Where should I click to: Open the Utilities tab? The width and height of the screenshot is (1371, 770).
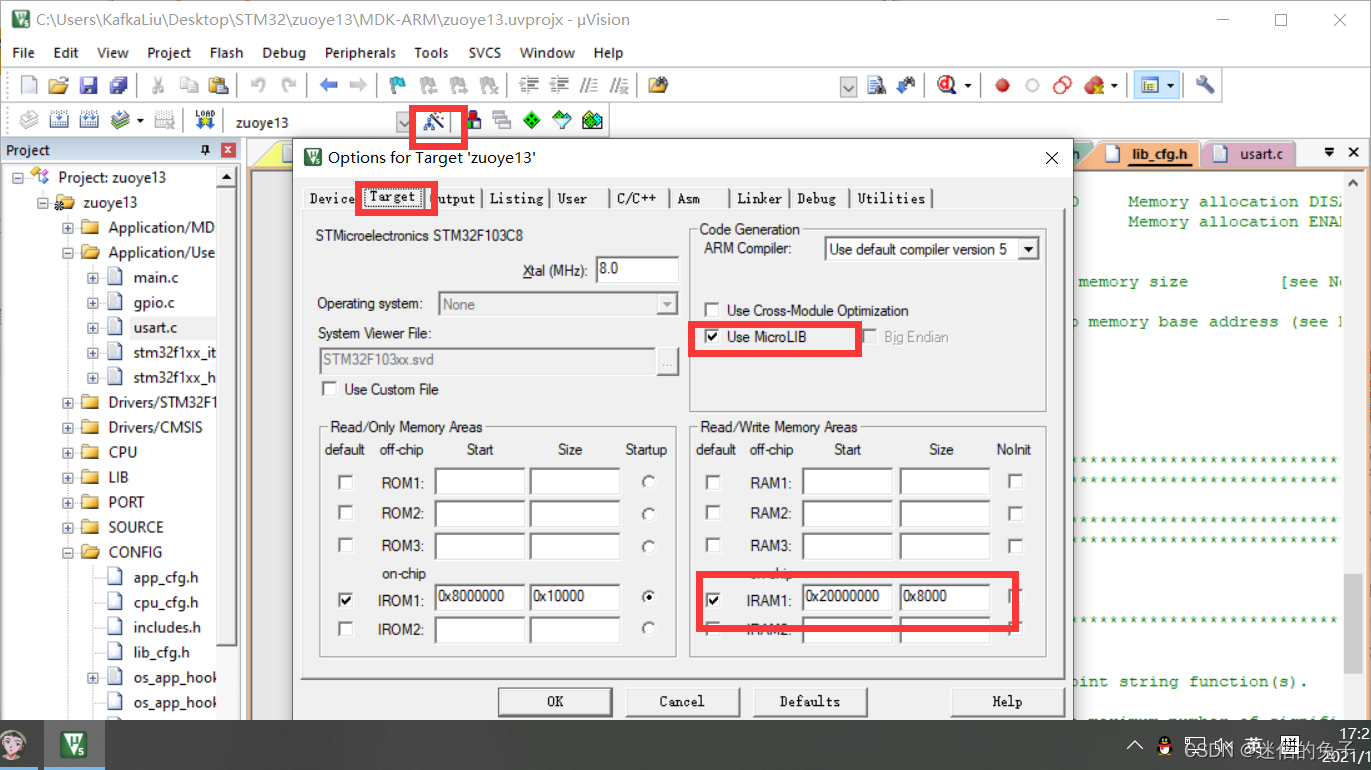pos(891,198)
